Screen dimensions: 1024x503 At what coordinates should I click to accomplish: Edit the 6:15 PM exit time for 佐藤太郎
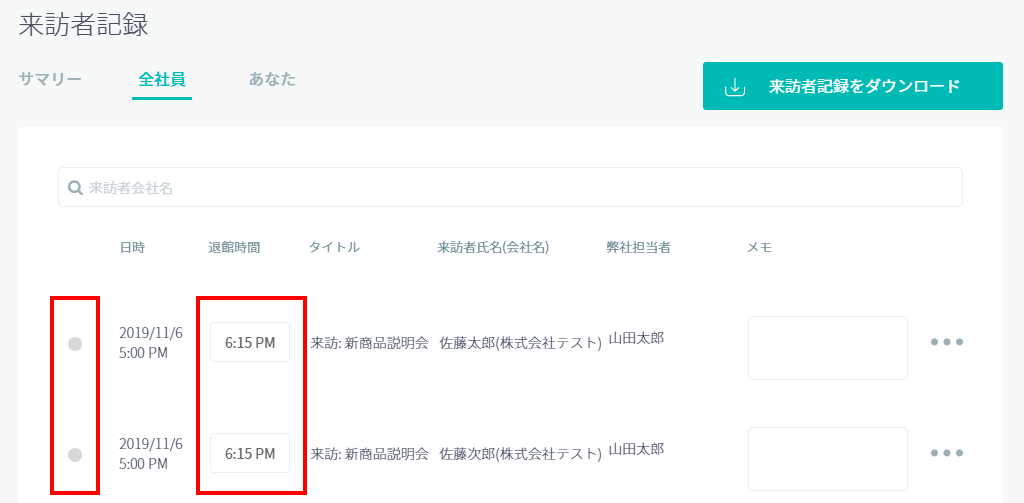[x=250, y=342]
